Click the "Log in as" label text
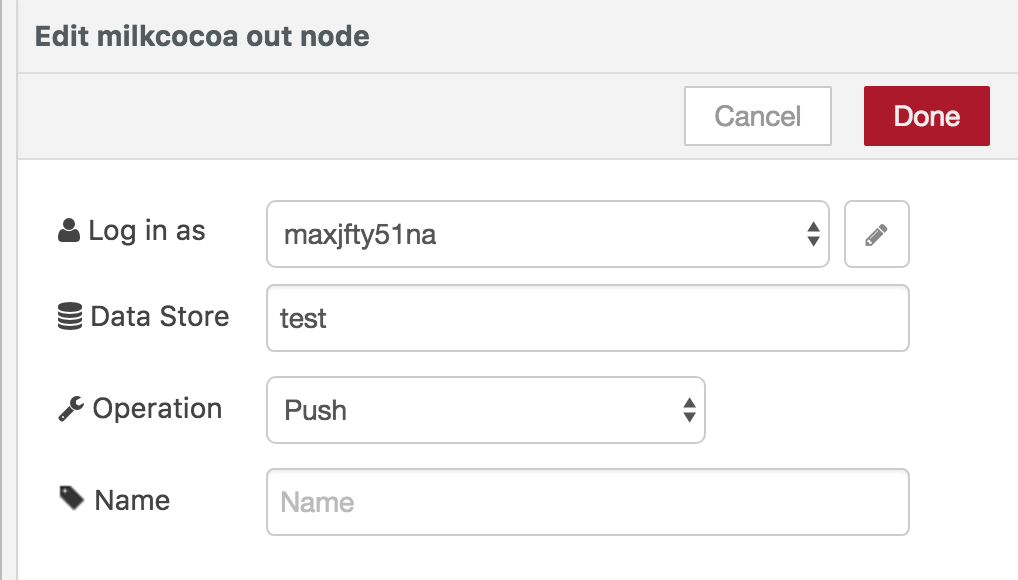This screenshot has width=1018, height=580. click(x=147, y=231)
